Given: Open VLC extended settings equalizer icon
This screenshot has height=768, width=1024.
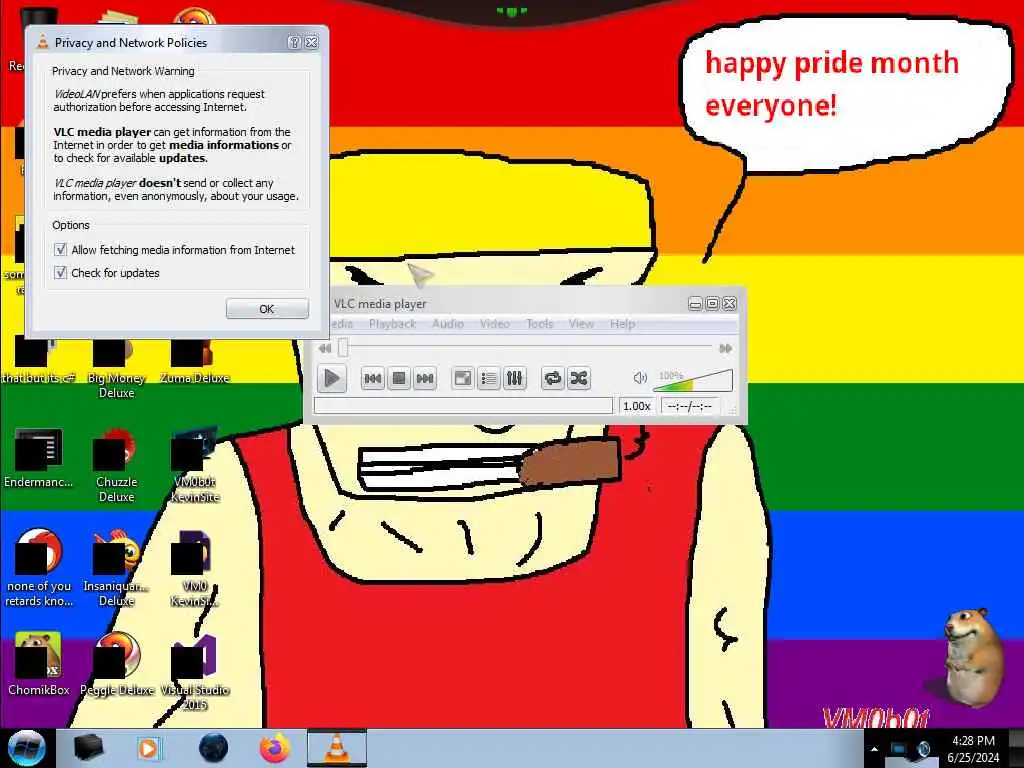Looking at the screenshot, I should tap(515, 378).
